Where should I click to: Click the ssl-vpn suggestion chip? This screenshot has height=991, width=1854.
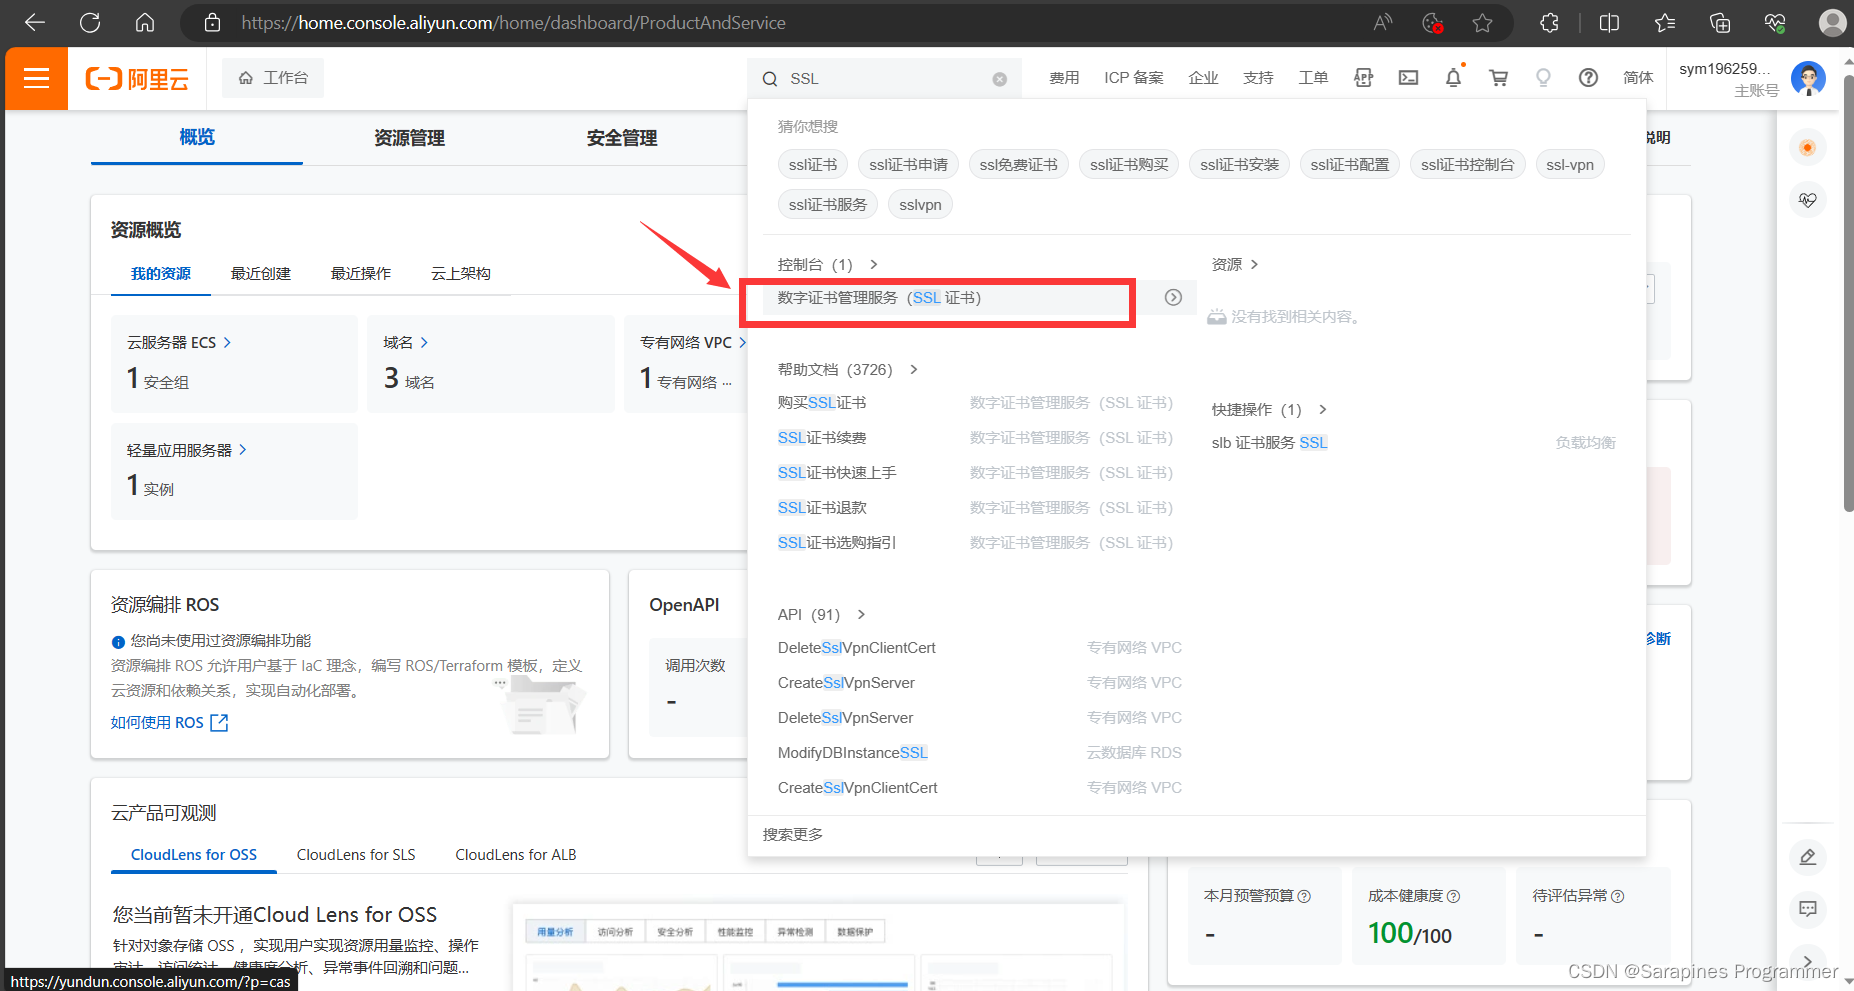pos(1570,165)
